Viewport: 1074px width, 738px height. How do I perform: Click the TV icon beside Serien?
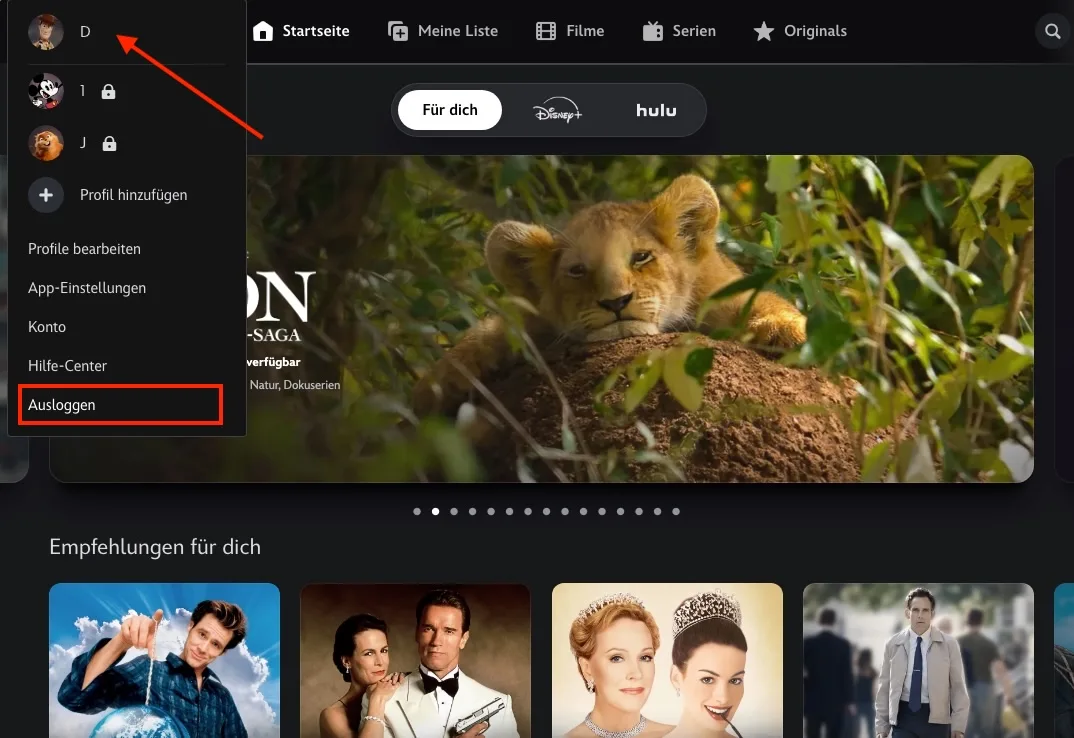pyautogui.click(x=653, y=31)
